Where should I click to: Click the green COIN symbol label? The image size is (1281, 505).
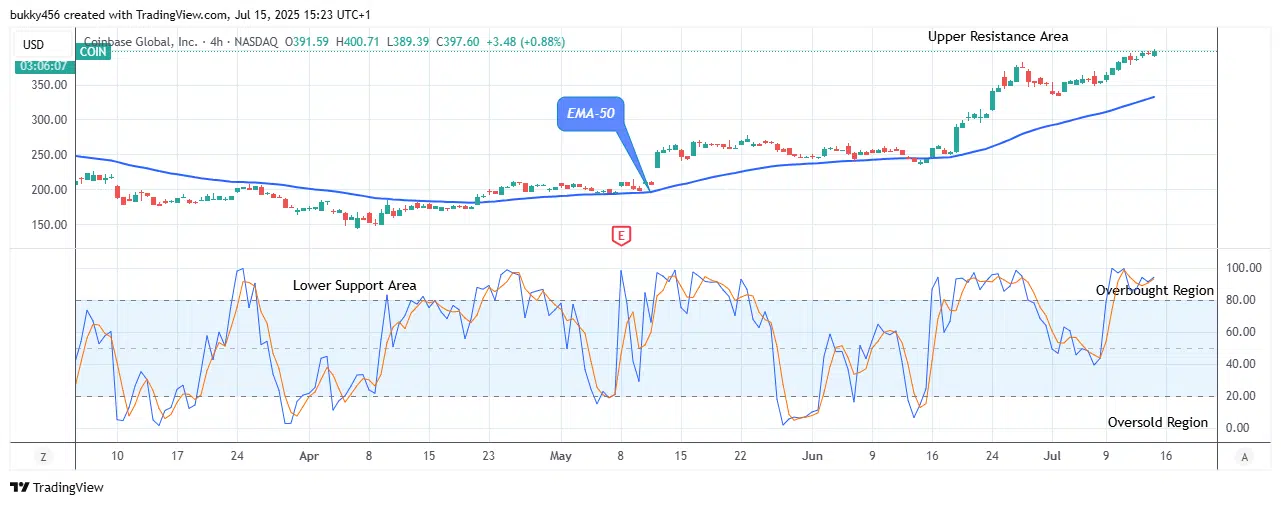[x=96, y=52]
